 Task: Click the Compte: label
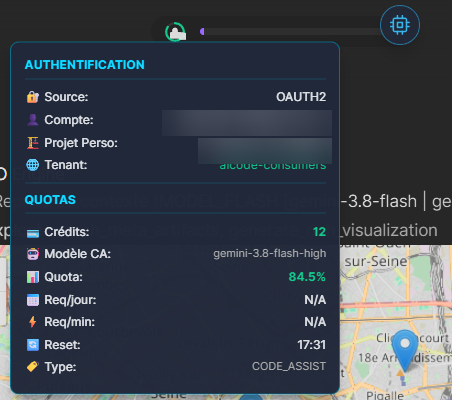(69, 120)
